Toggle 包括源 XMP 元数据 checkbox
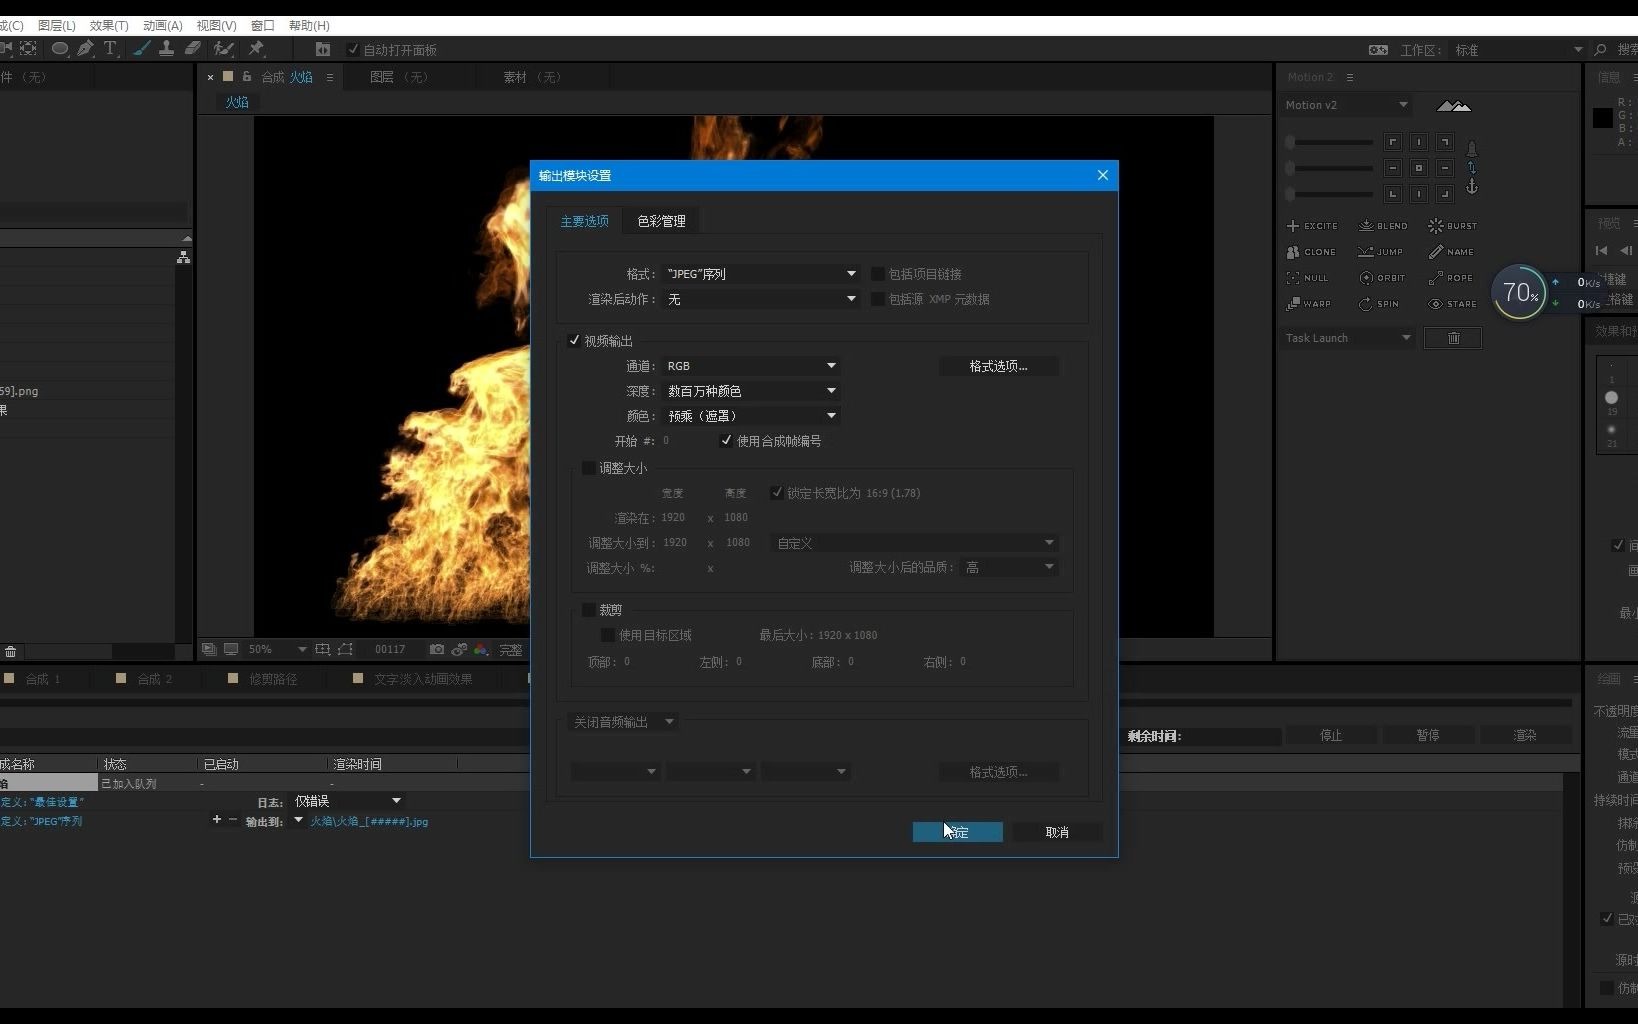This screenshot has height=1024, width=1638. [x=877, y=299]
